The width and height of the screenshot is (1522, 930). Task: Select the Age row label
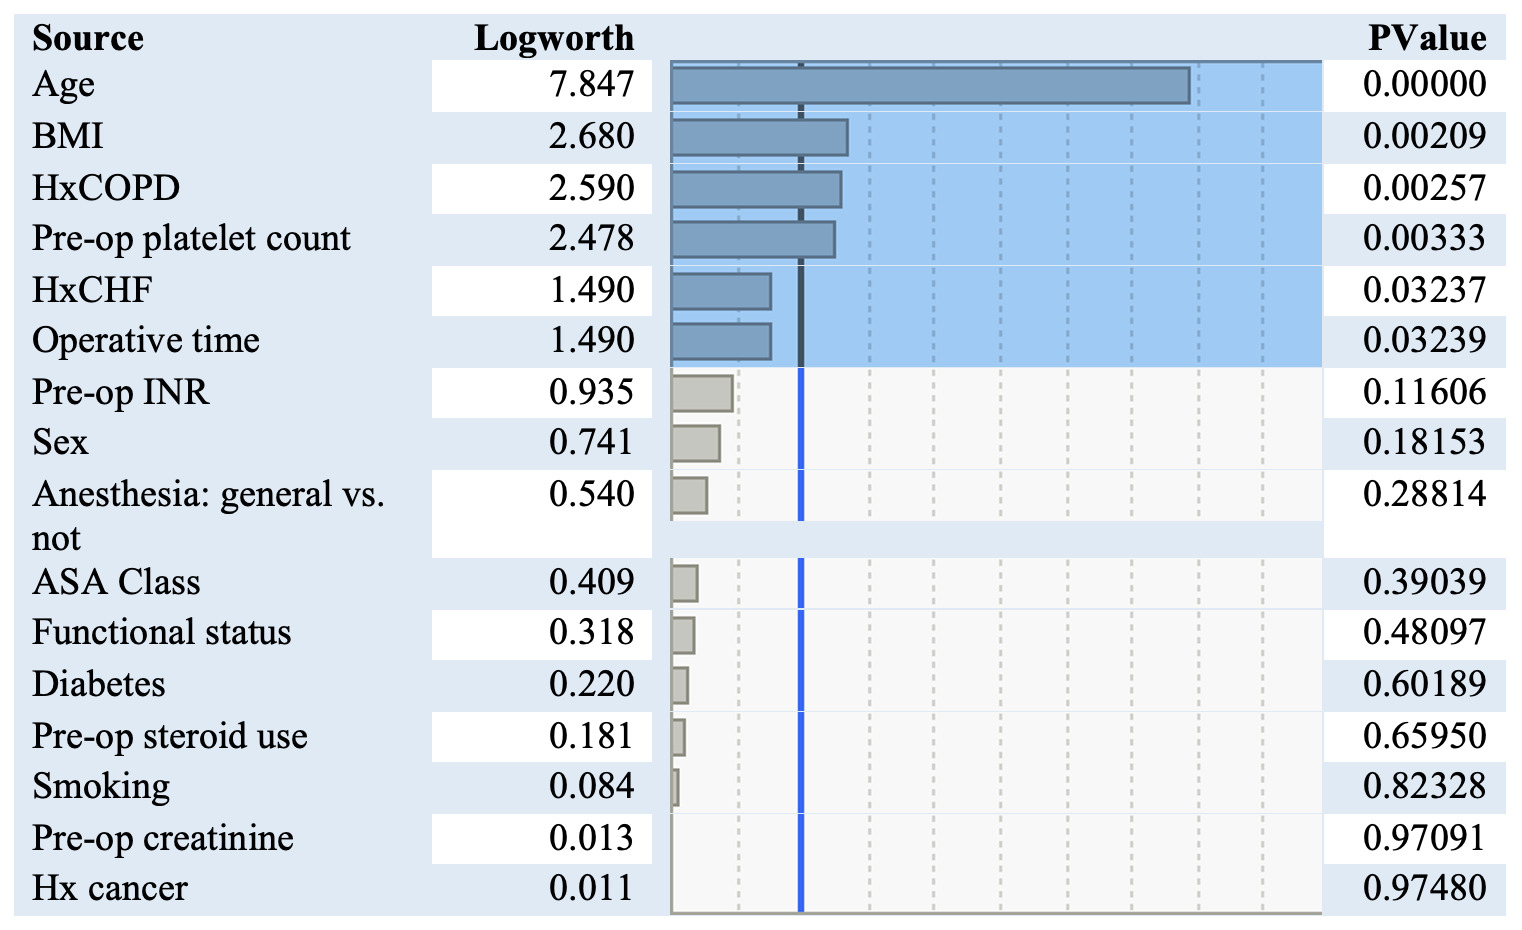[x=60, y=86]
